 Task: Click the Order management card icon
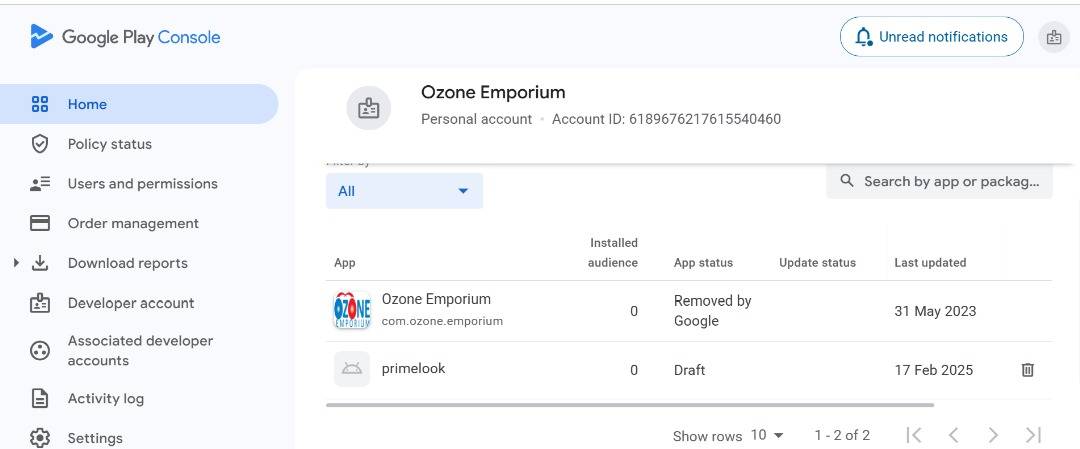[40, 223]
